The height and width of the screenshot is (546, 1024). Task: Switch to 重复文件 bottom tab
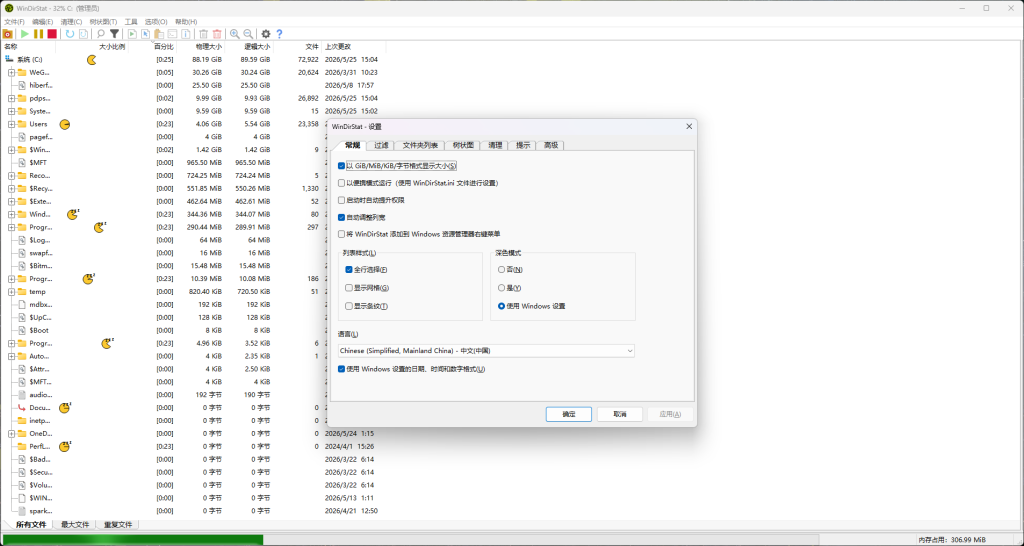118,524
